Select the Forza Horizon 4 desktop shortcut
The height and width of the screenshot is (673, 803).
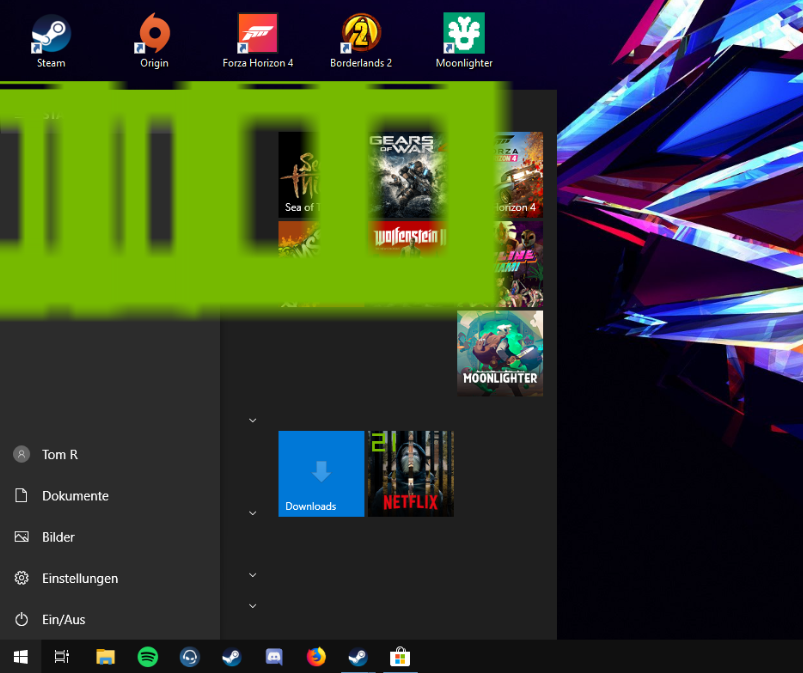[258, 41]
